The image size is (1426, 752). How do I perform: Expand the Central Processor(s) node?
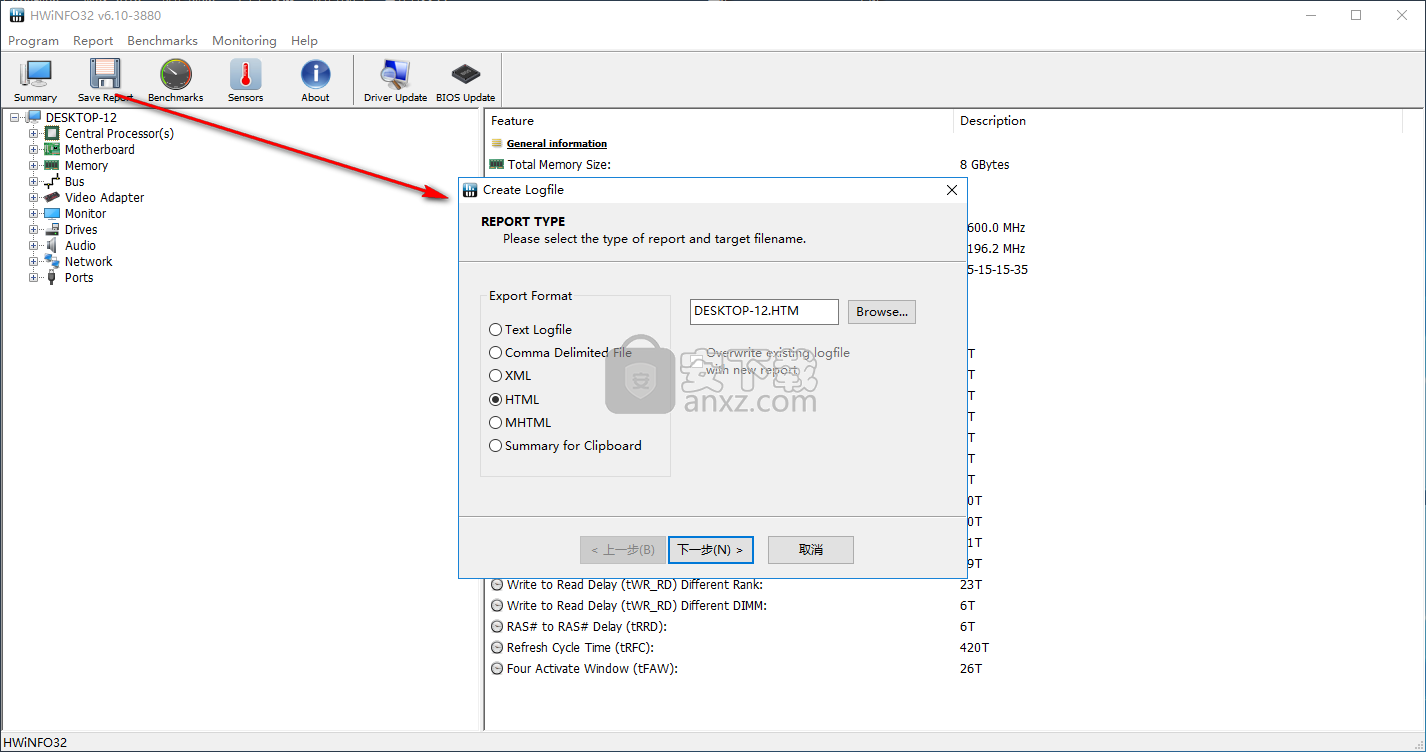(34, 133)
